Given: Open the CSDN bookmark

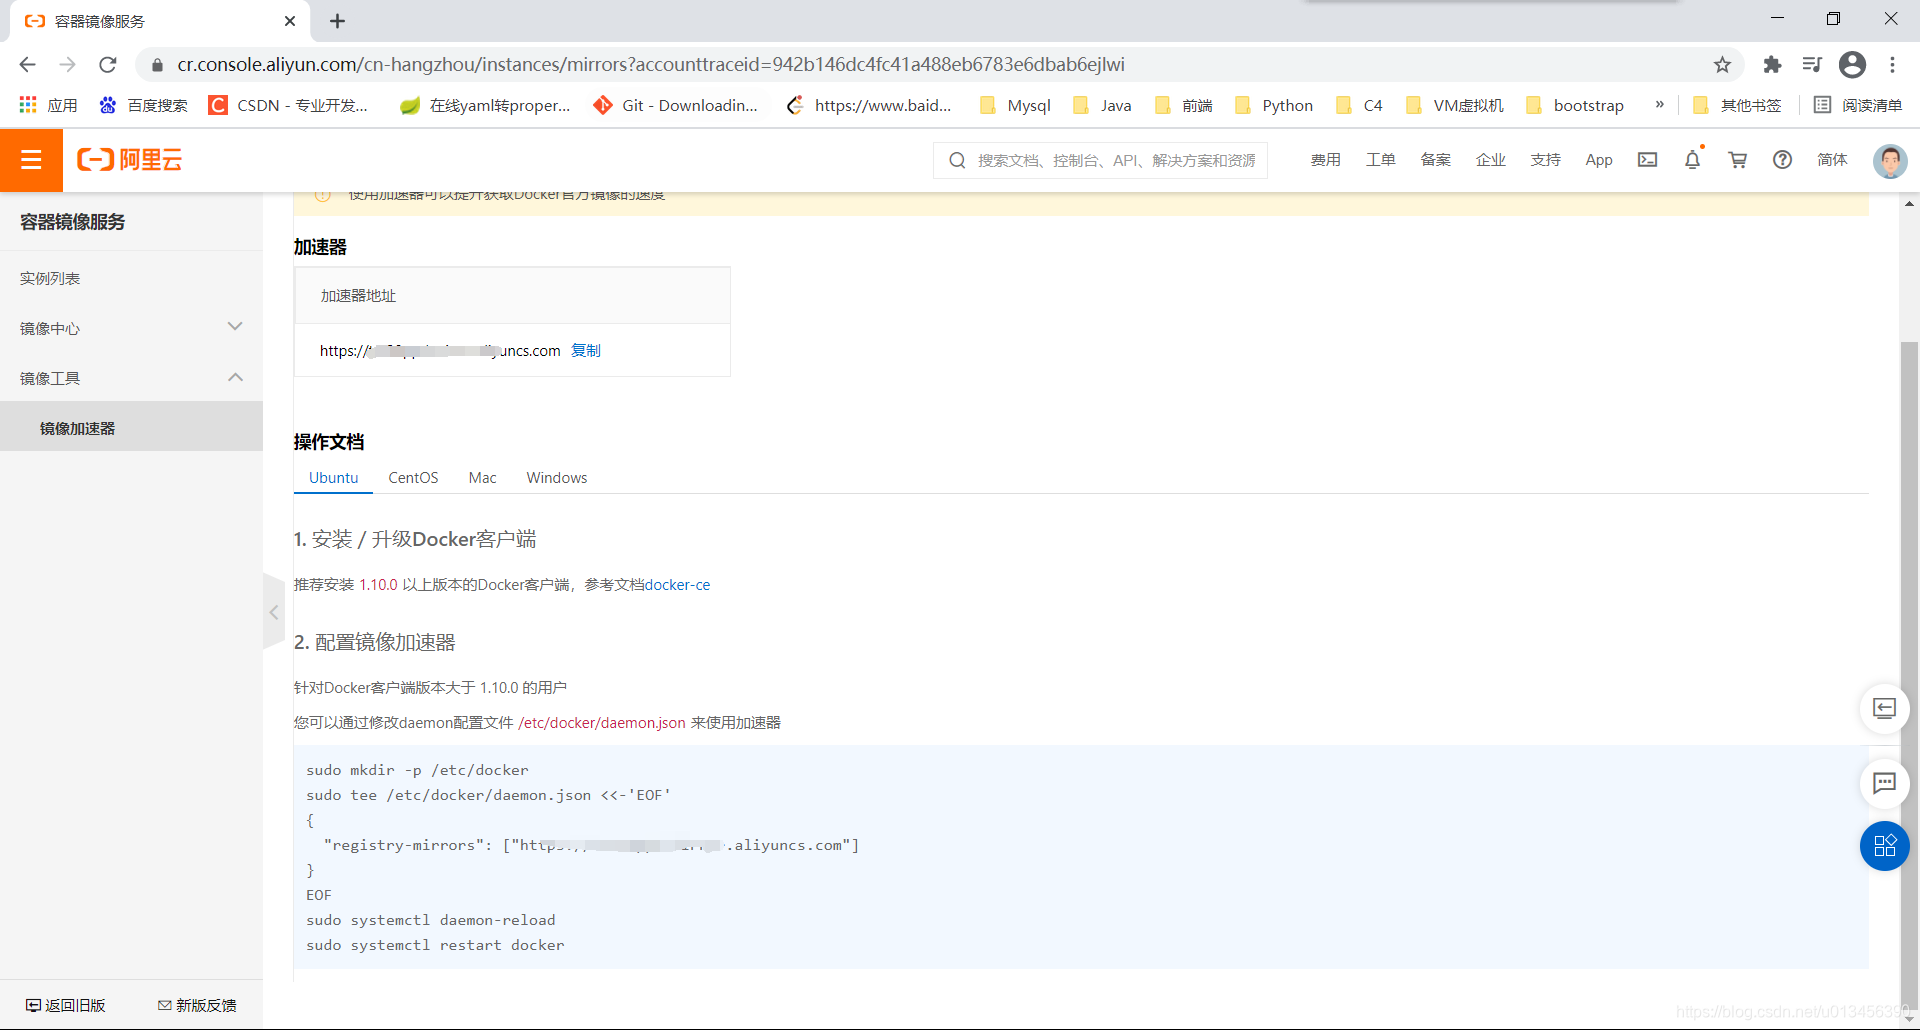Looking at the screenshot, I should [x=288, y=105].
